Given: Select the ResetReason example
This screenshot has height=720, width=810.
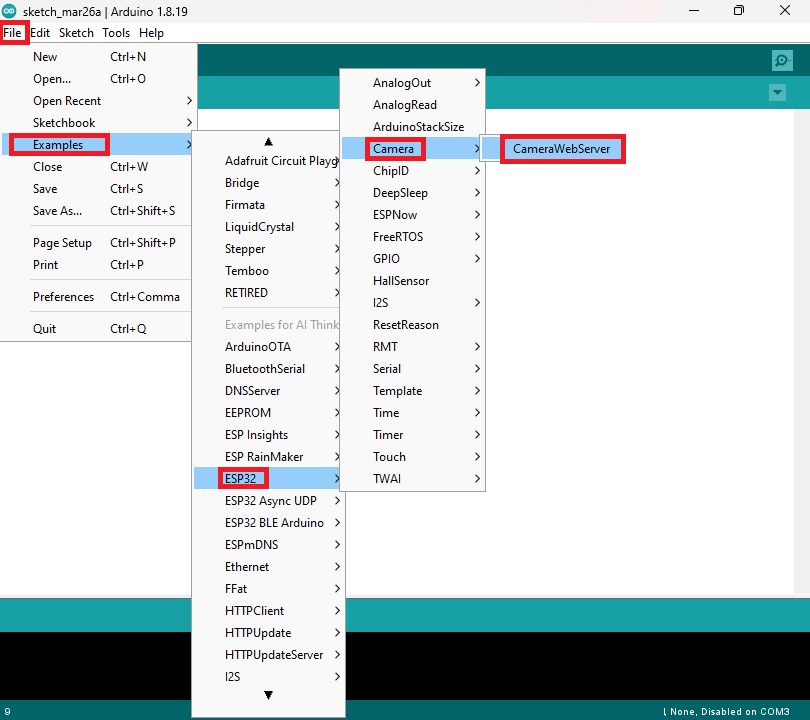Looking at the screenshot, I should (412, 325).
